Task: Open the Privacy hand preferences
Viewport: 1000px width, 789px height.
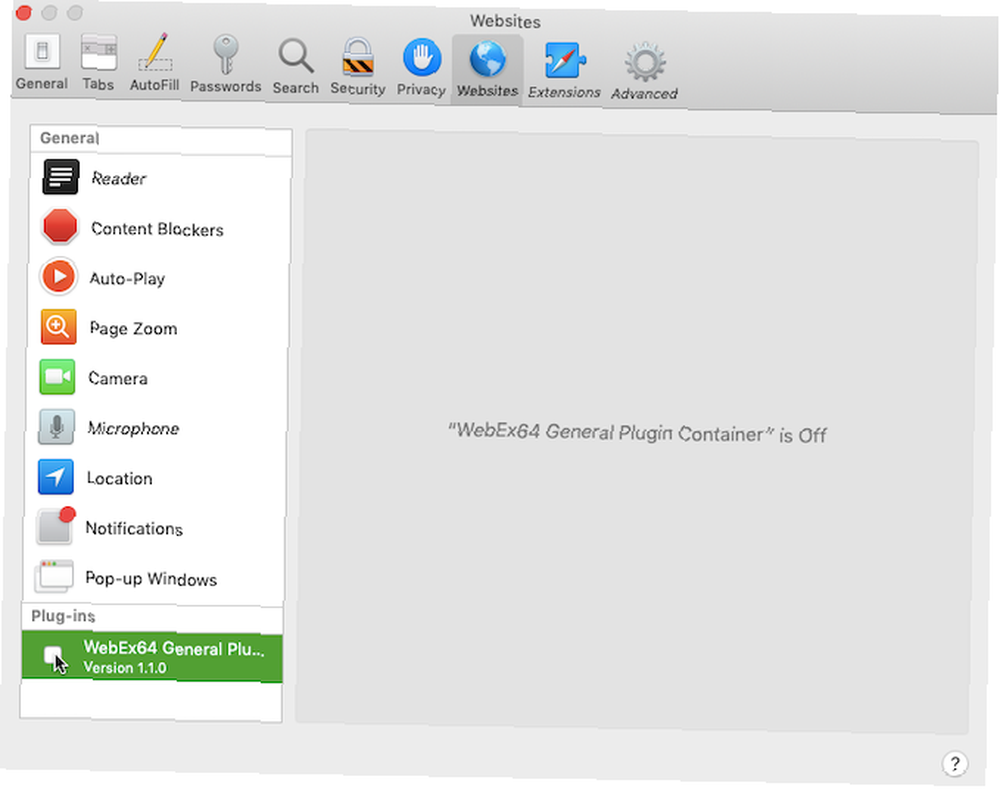Action: click(x=422, y=68)
